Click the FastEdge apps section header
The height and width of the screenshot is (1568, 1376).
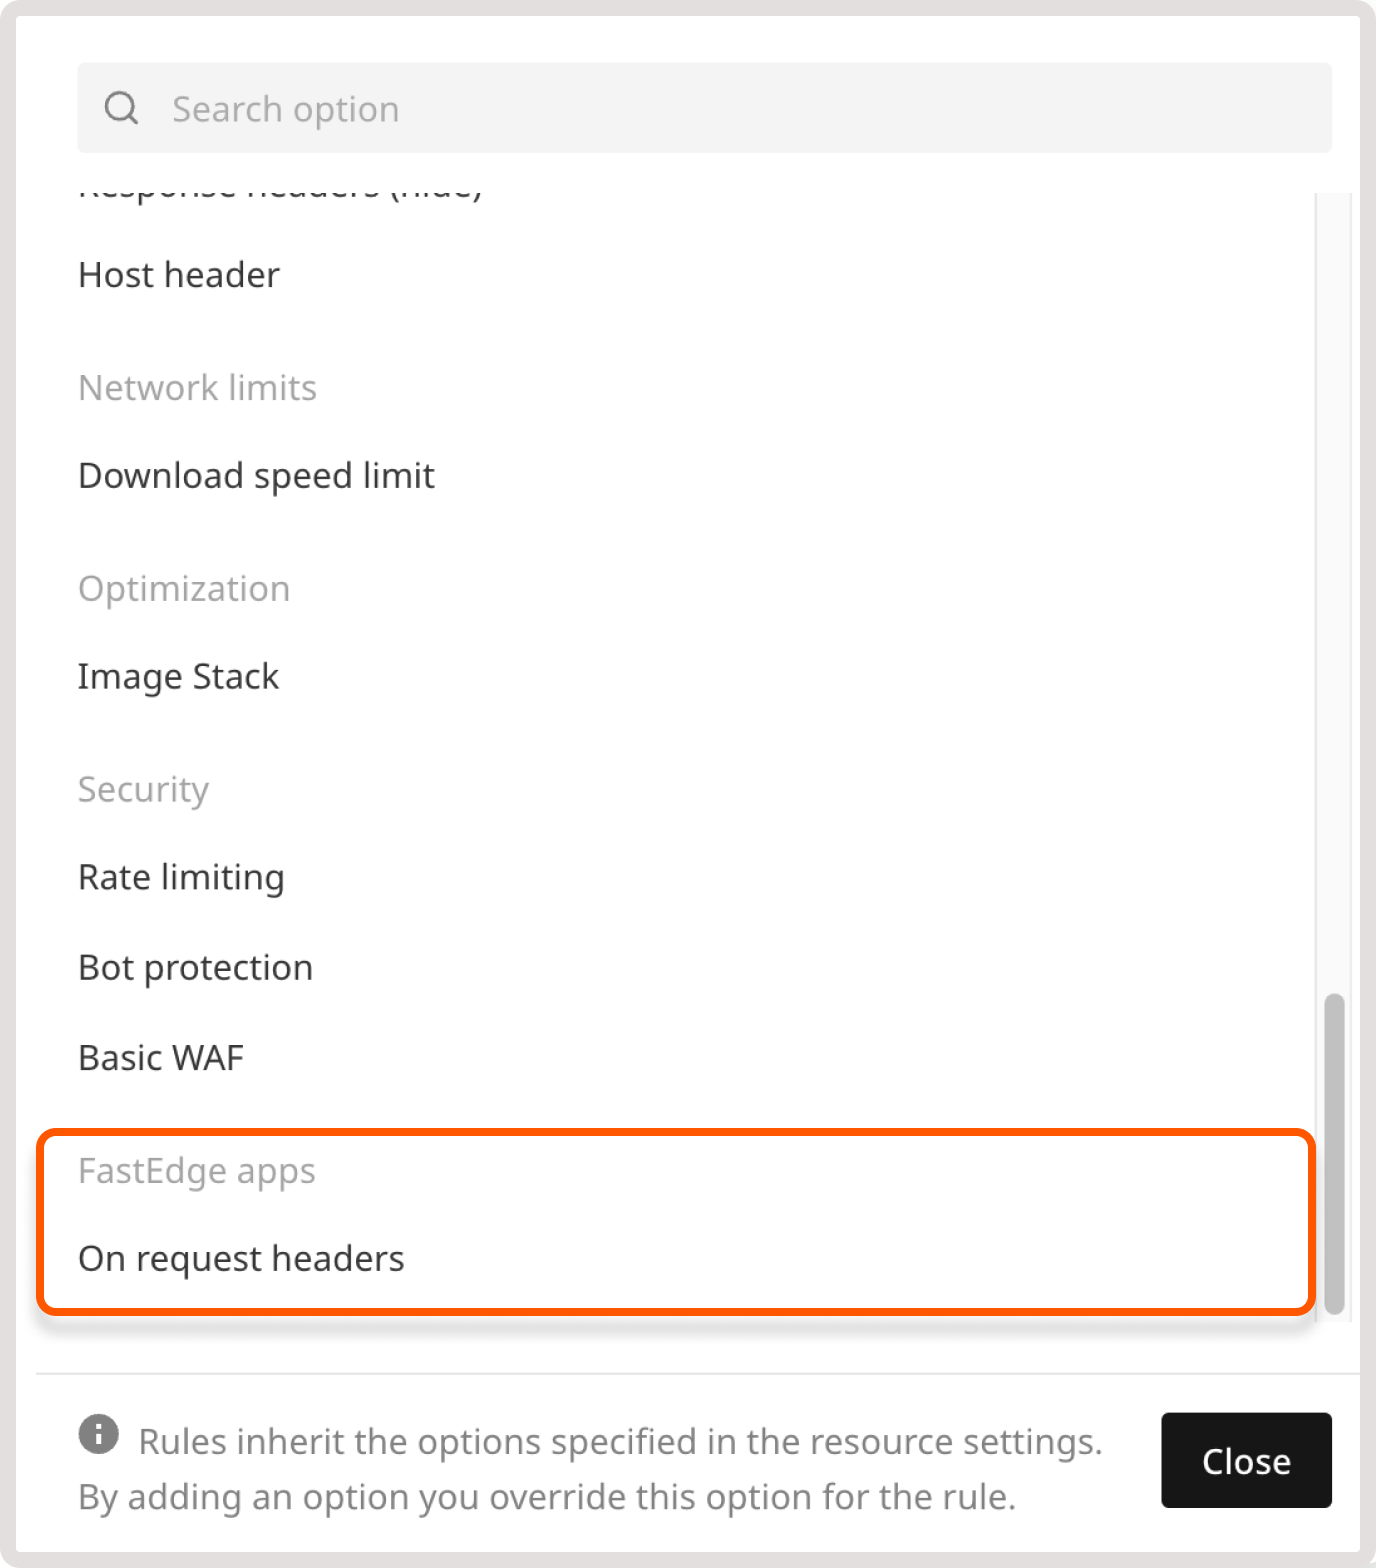click(x=197, y=1171)
